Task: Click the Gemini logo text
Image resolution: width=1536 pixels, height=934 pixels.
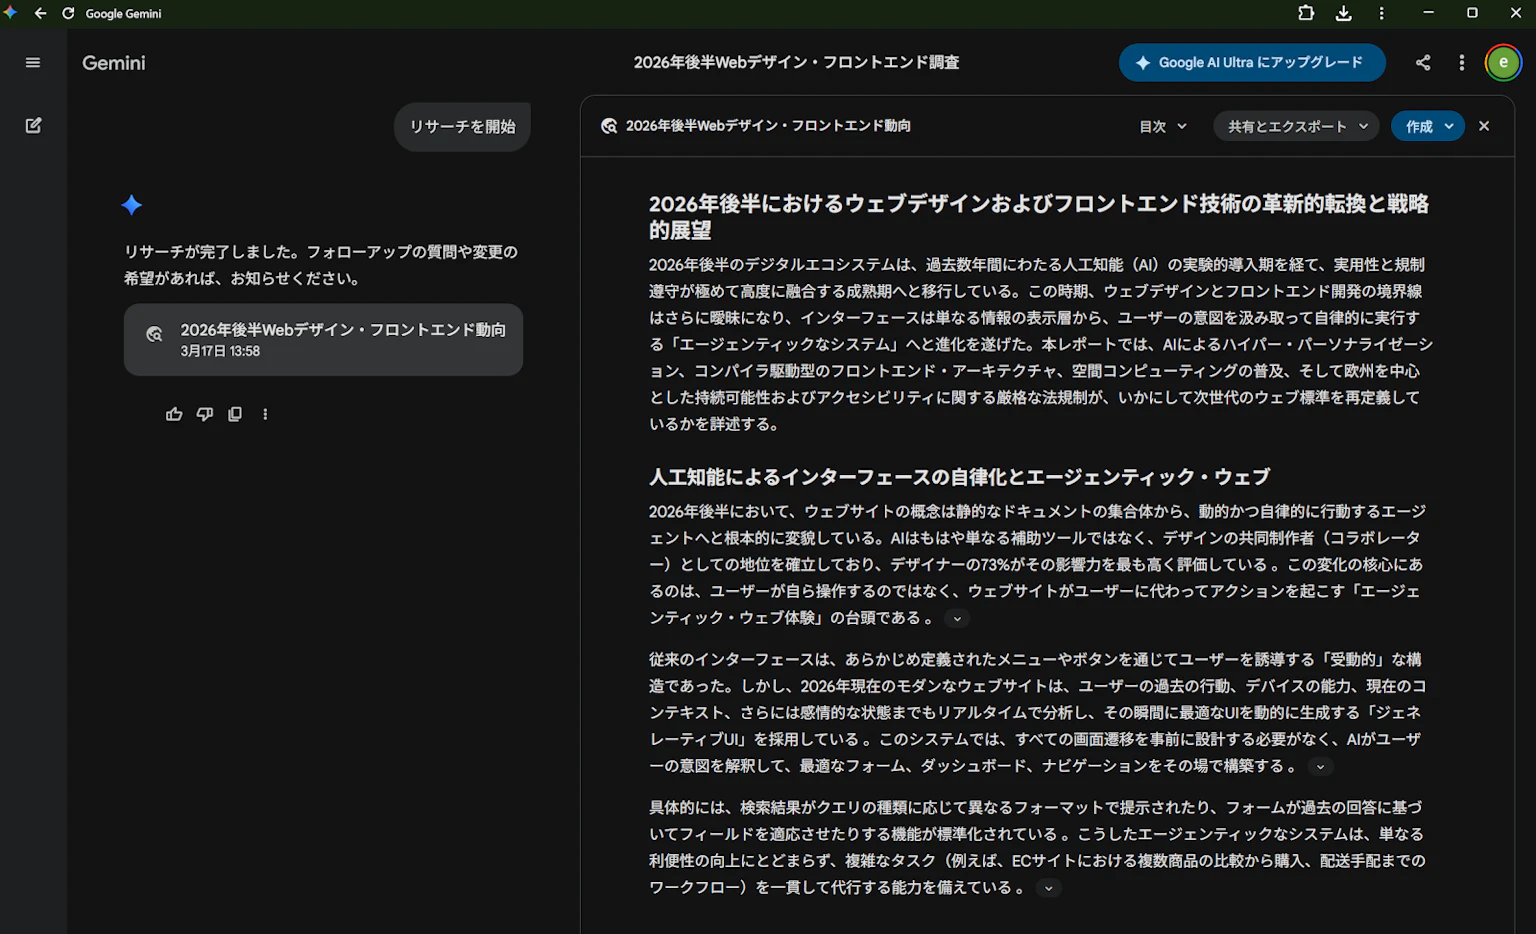Action: (114, 63)
